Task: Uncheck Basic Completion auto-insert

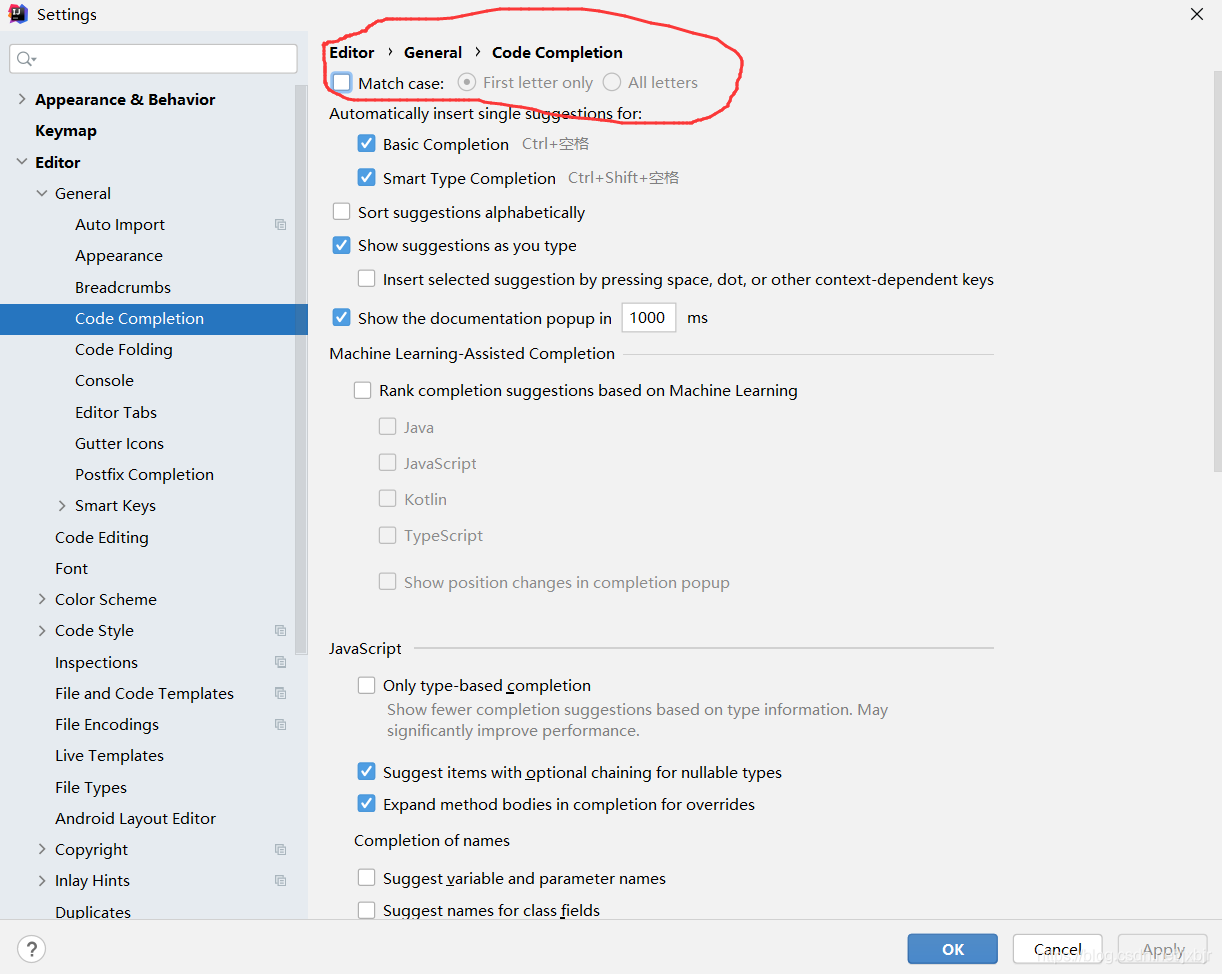Action: point(366,144)
